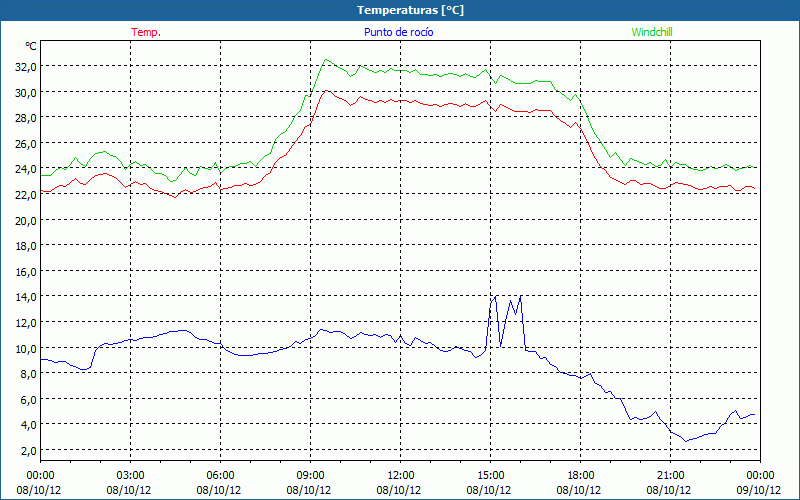
Task: Click the 2,0 y-axis value
Action: [x=28, y=451]
